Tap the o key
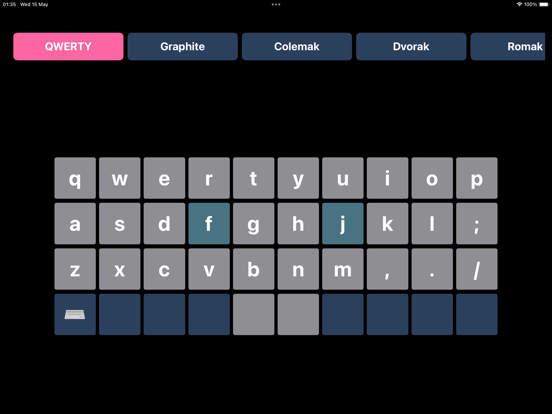Image resolution: width=552 pixels, height=414 pixels. pyautogui.click(x=432, y=178)
